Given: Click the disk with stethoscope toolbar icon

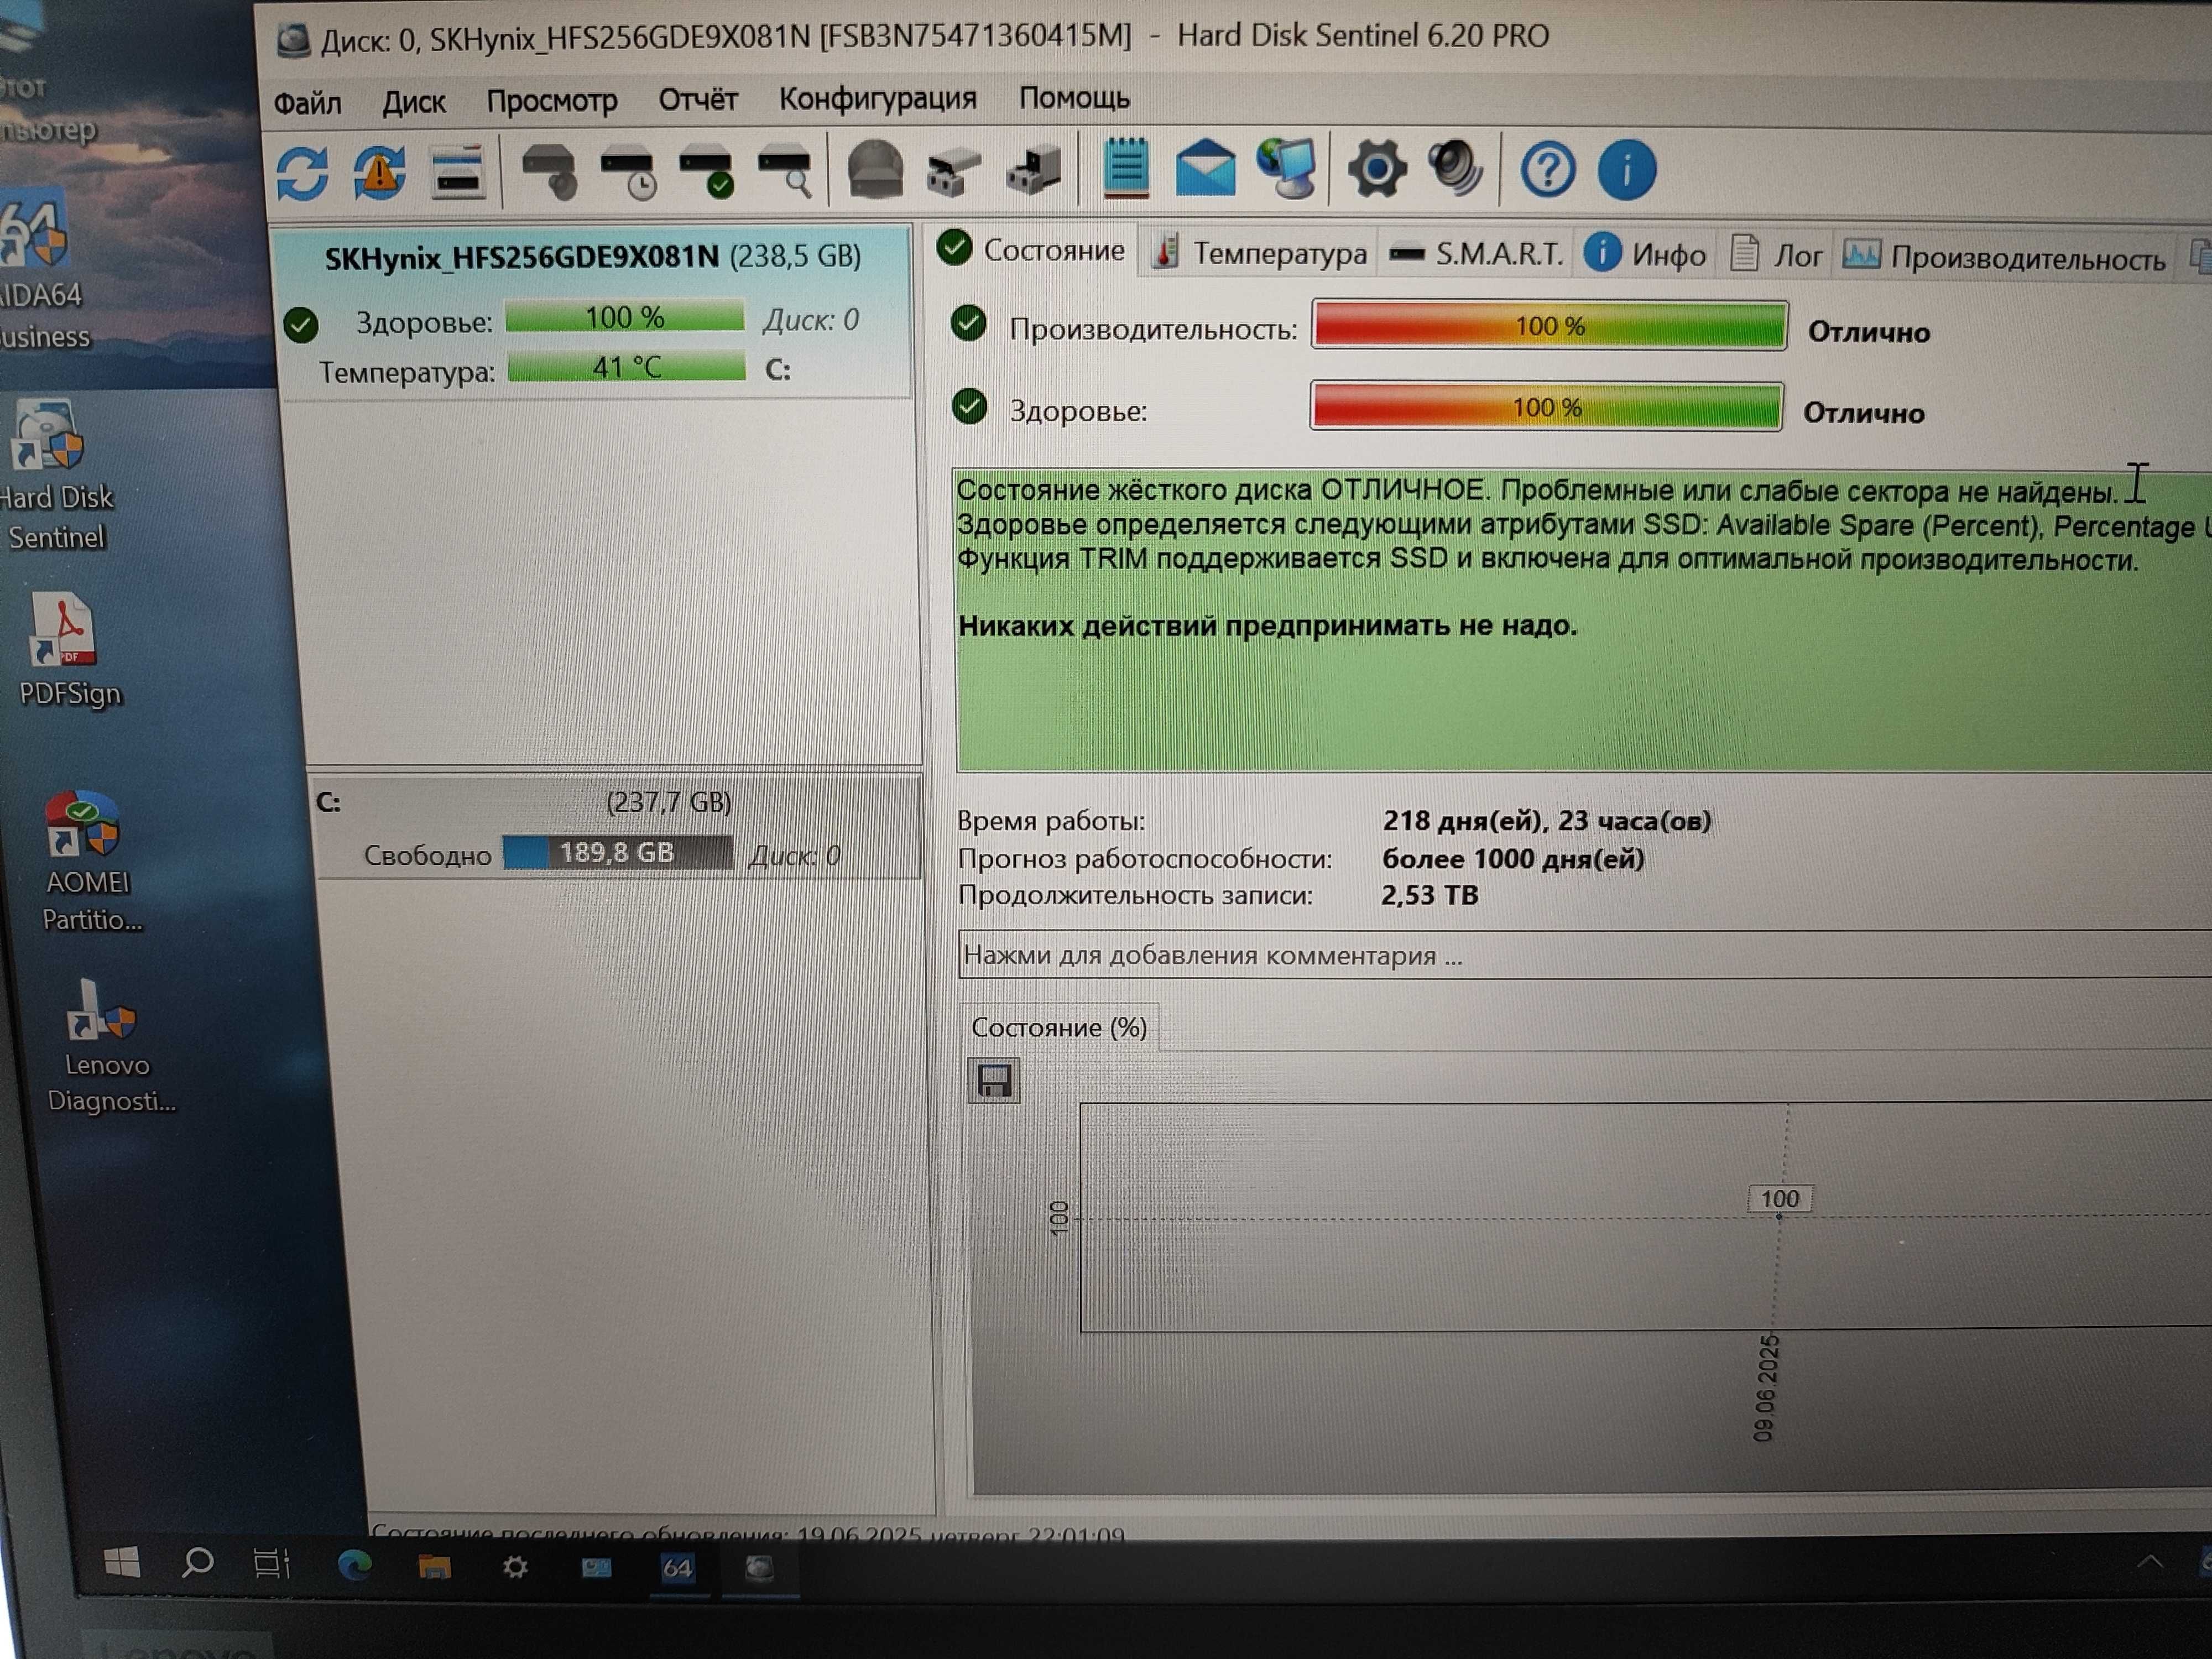Looking at the screenshot, I should [549, 171].
